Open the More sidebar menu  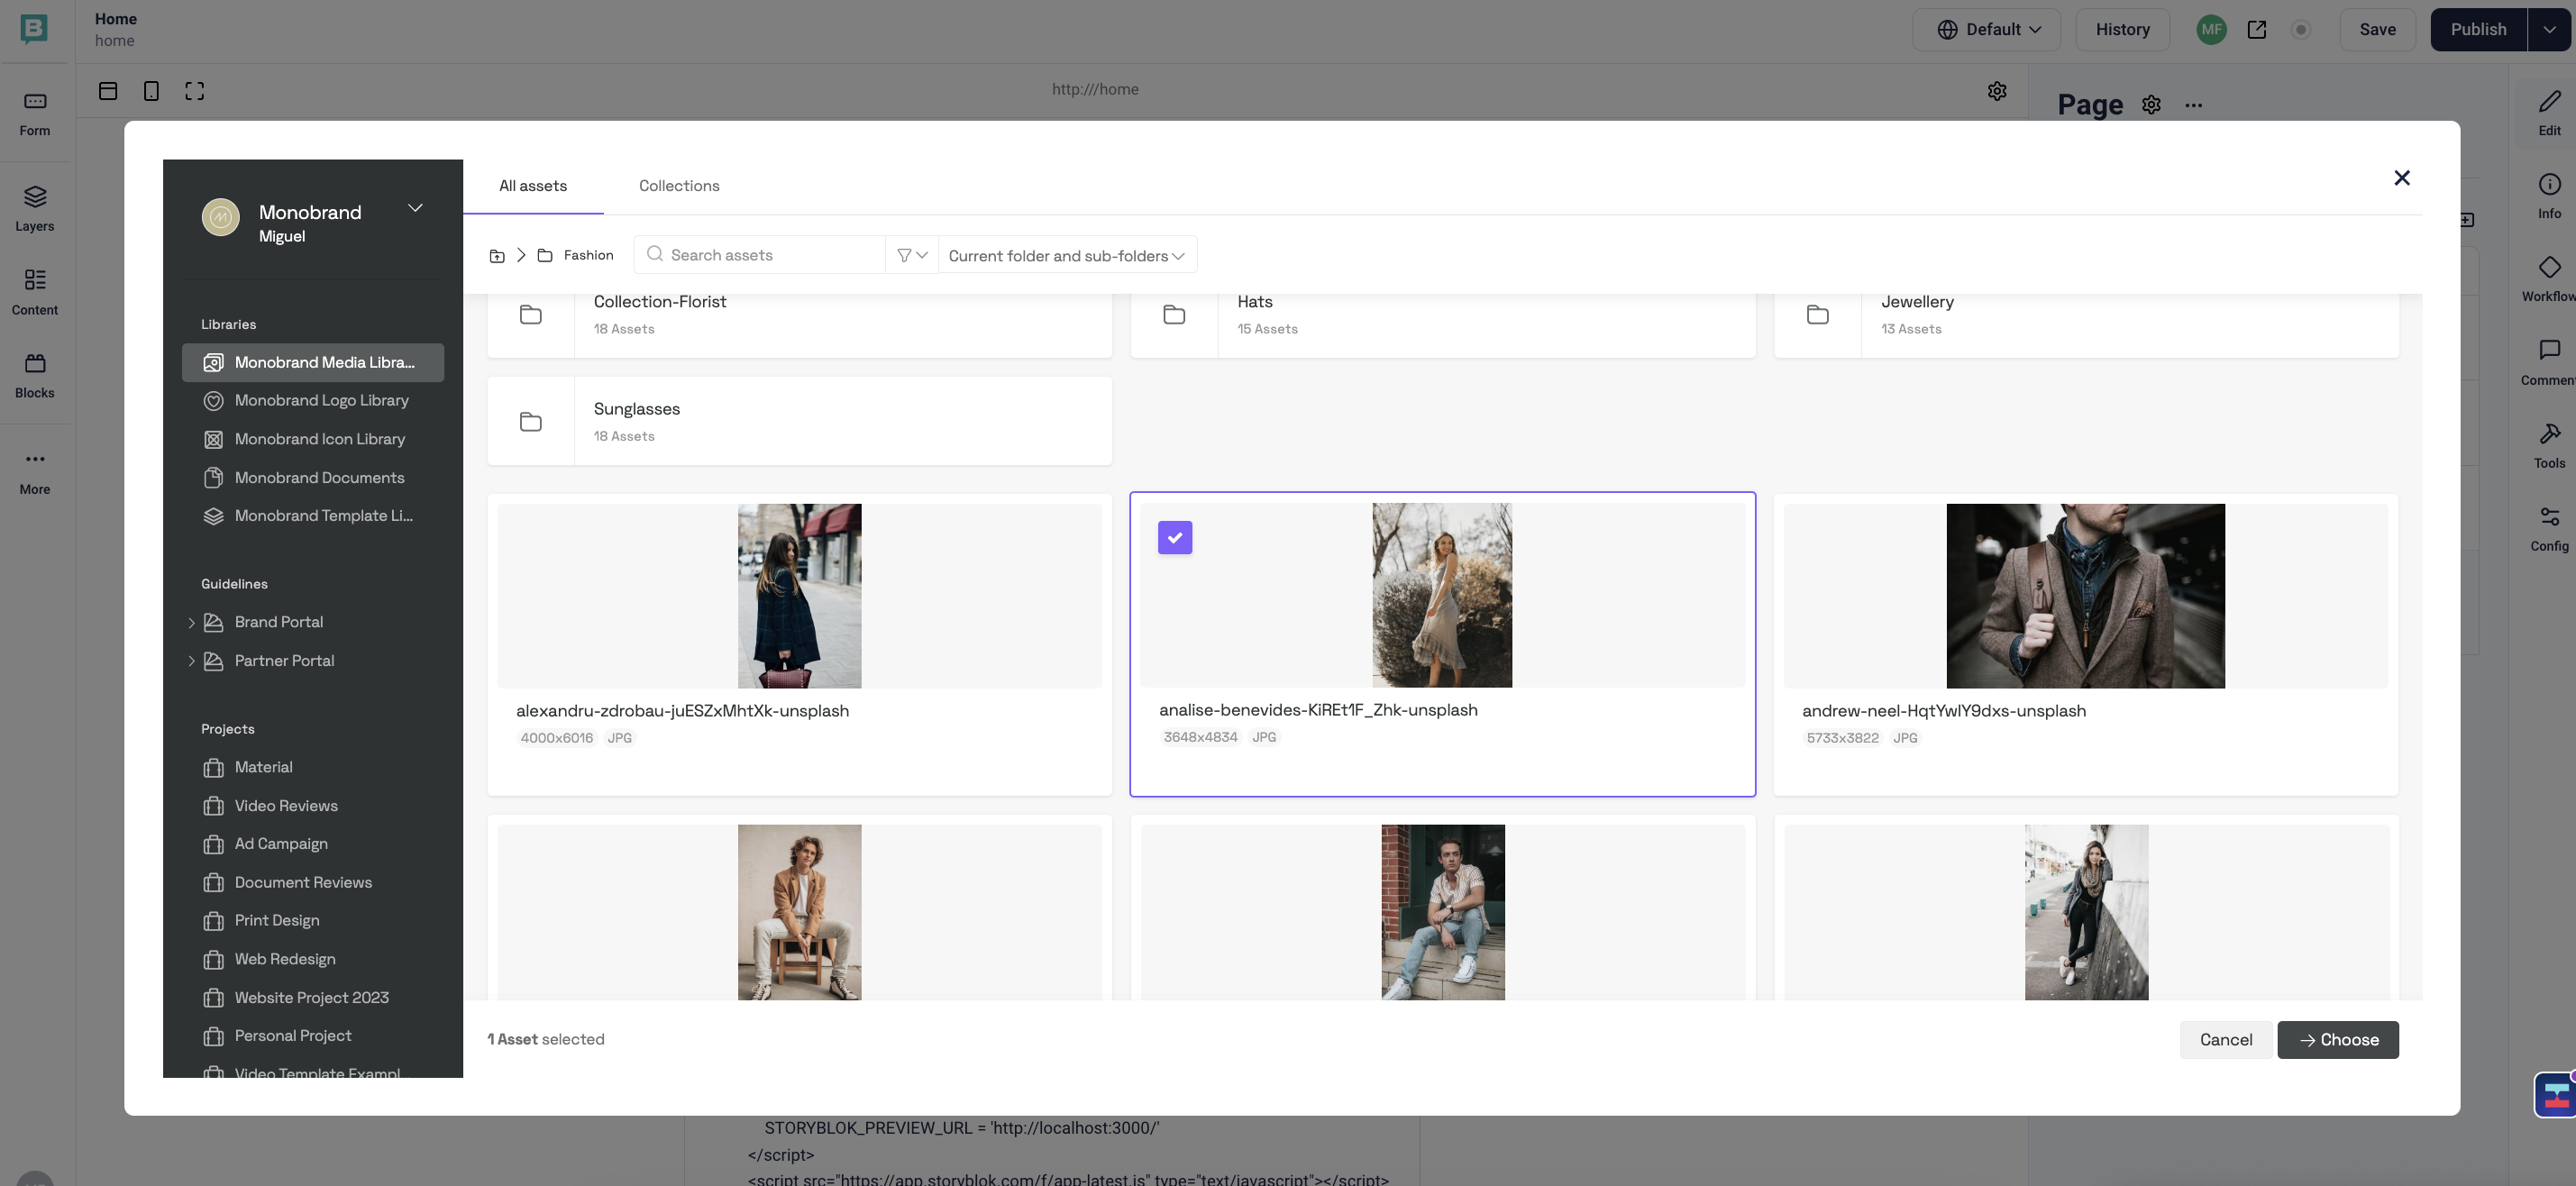[35, 471]
